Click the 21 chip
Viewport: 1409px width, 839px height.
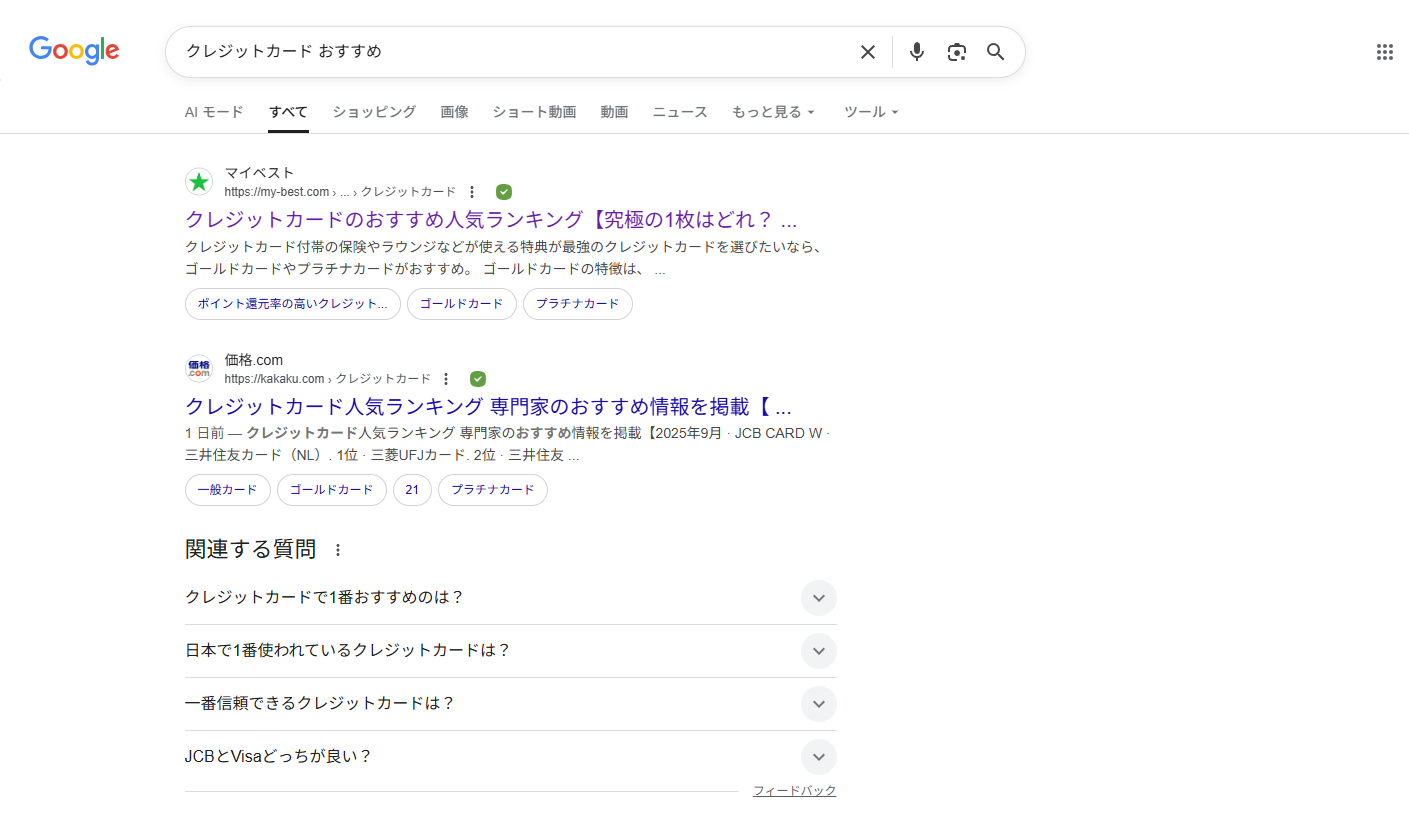click(x=412, y=490)
